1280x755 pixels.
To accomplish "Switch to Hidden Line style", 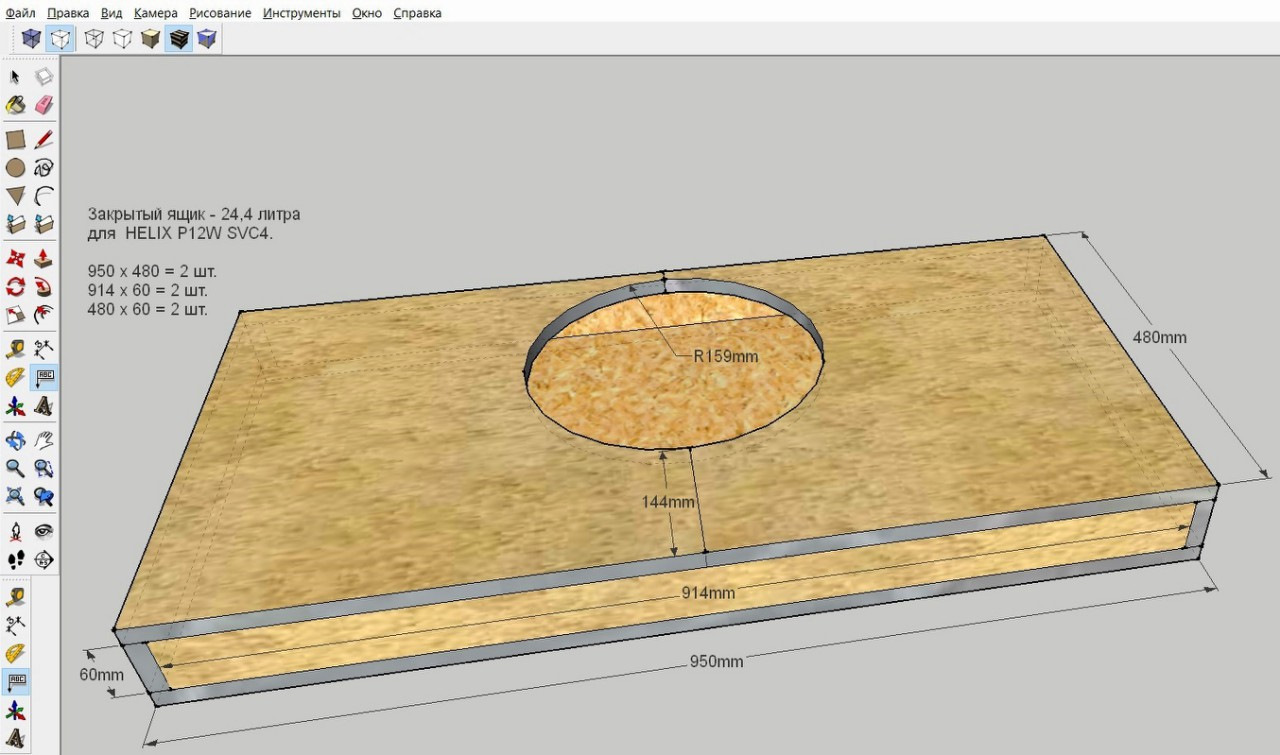I will click(x=122, y=39).
